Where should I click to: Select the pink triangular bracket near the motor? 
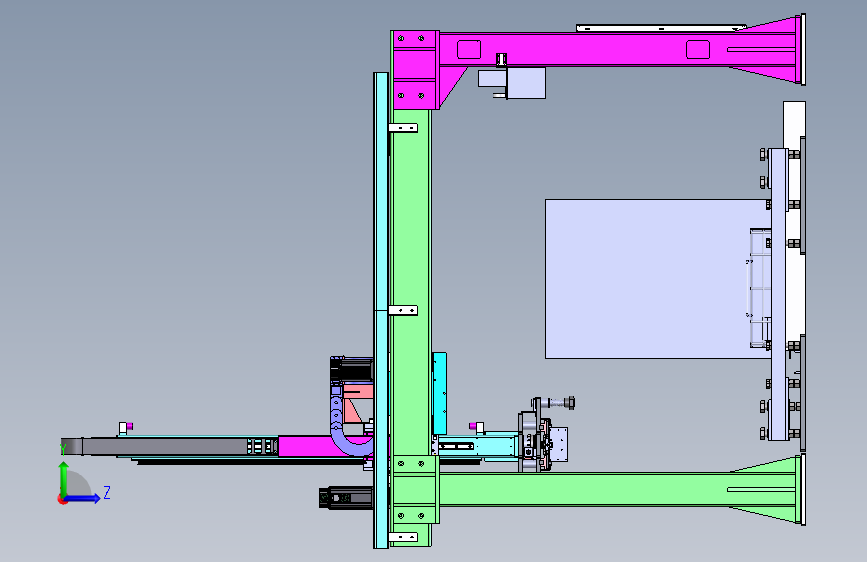click(x=354, y=411)
